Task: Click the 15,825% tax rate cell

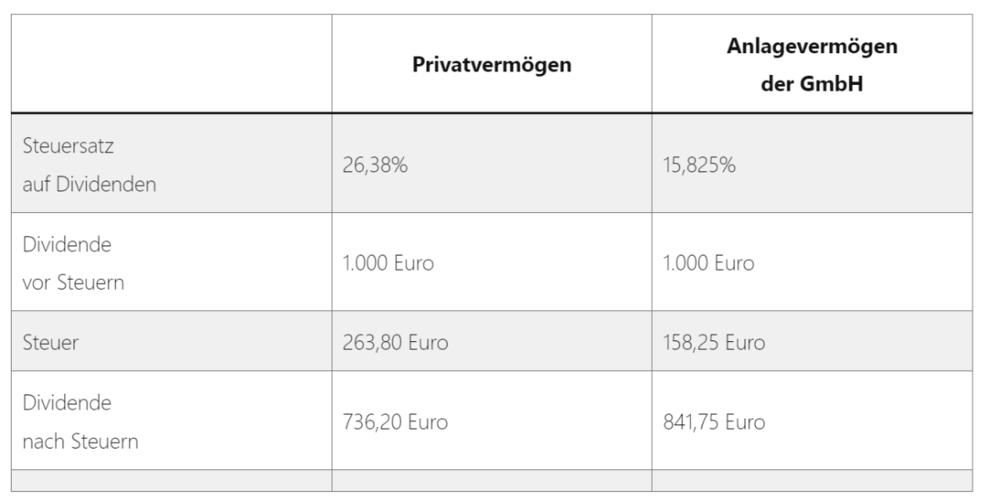Action: pyautogui.click(x=699, y=165)
